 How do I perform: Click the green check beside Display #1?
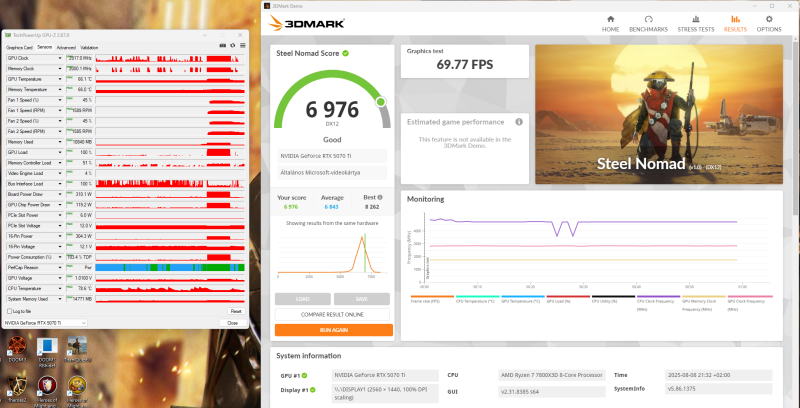coord(312,390)
